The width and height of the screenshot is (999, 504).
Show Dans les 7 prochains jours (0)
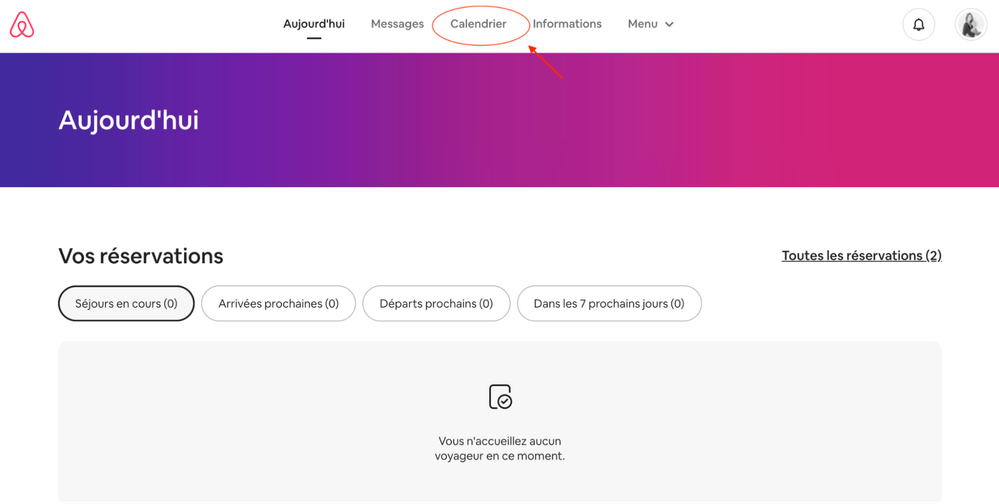[x=609, y=304]
